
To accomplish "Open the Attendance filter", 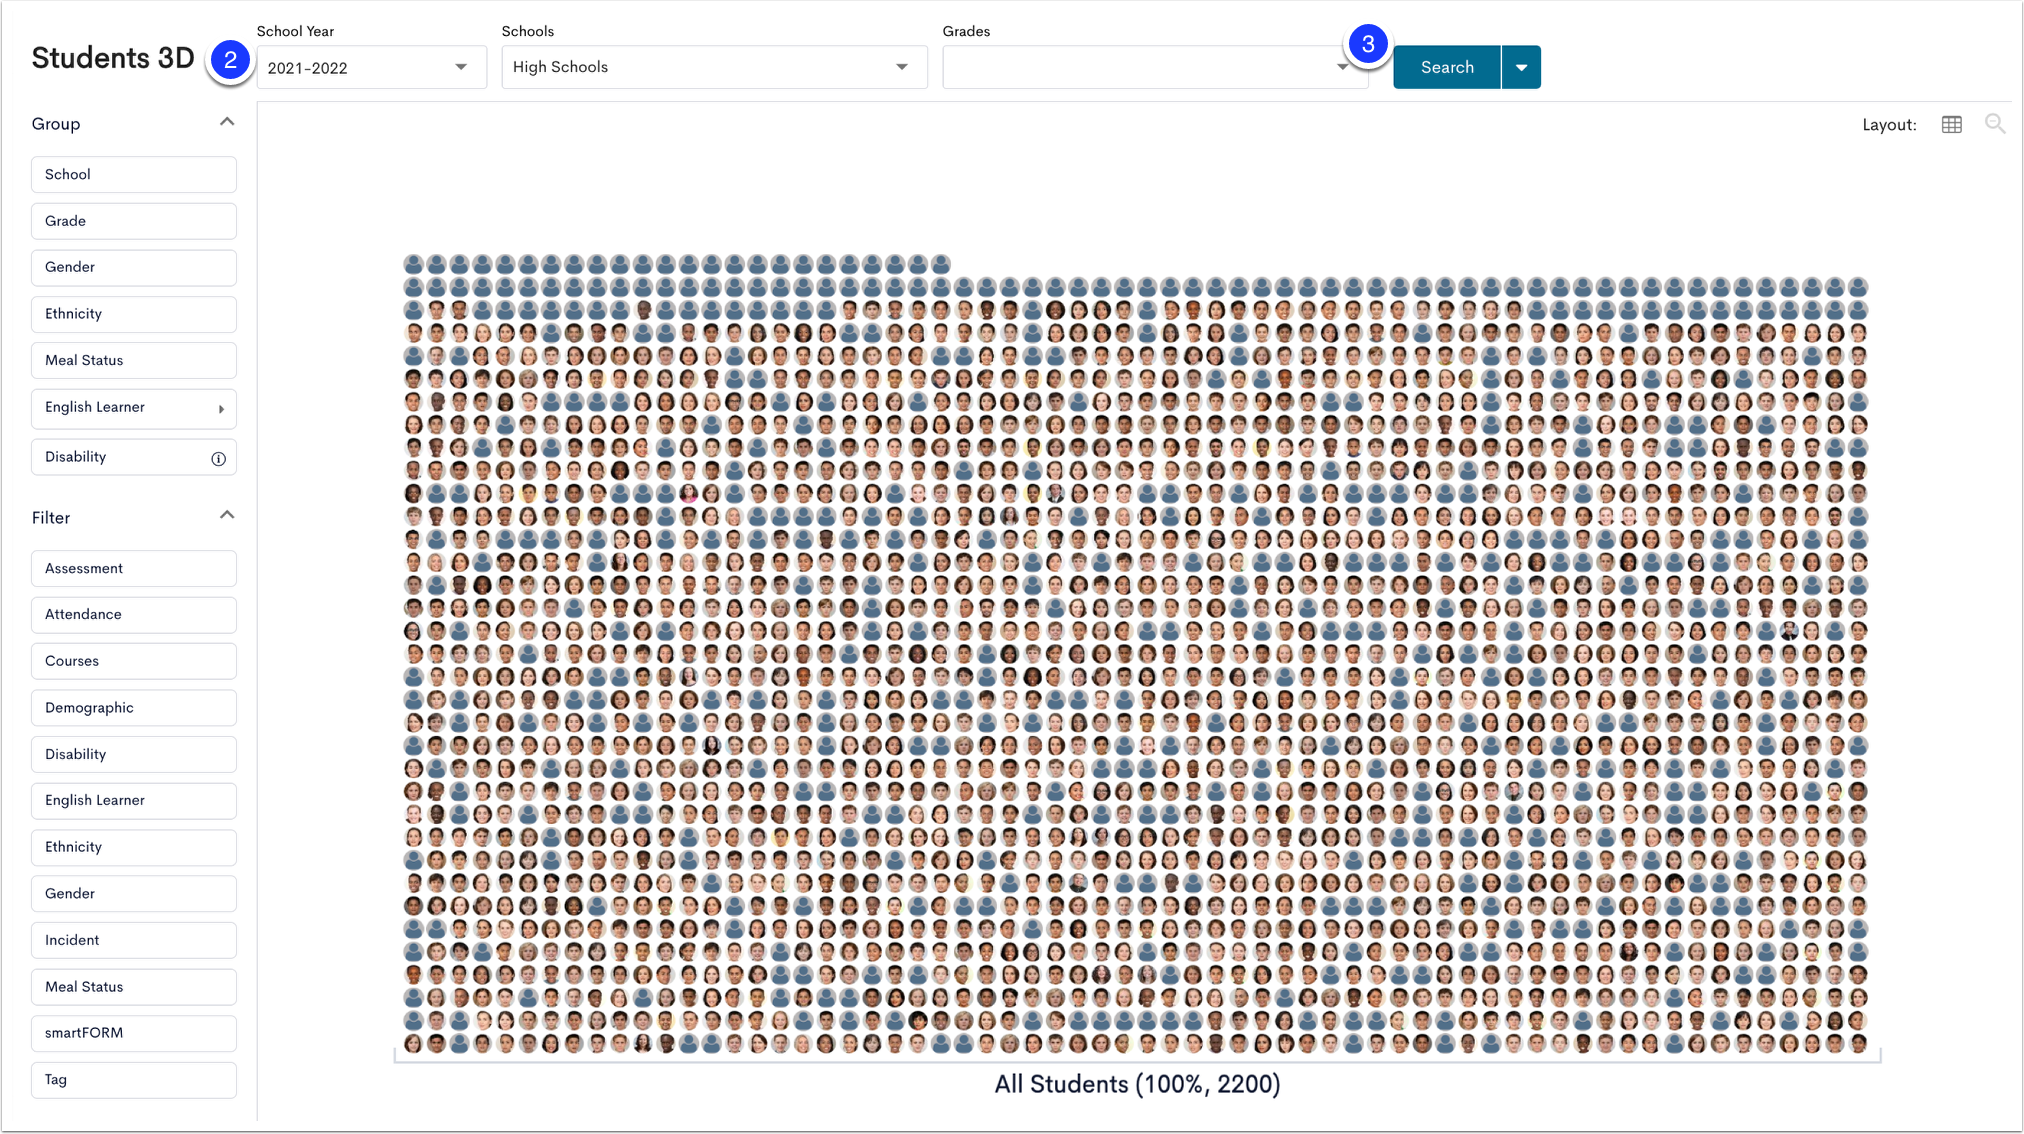I will pyautogui.click(x=134, y=614).
